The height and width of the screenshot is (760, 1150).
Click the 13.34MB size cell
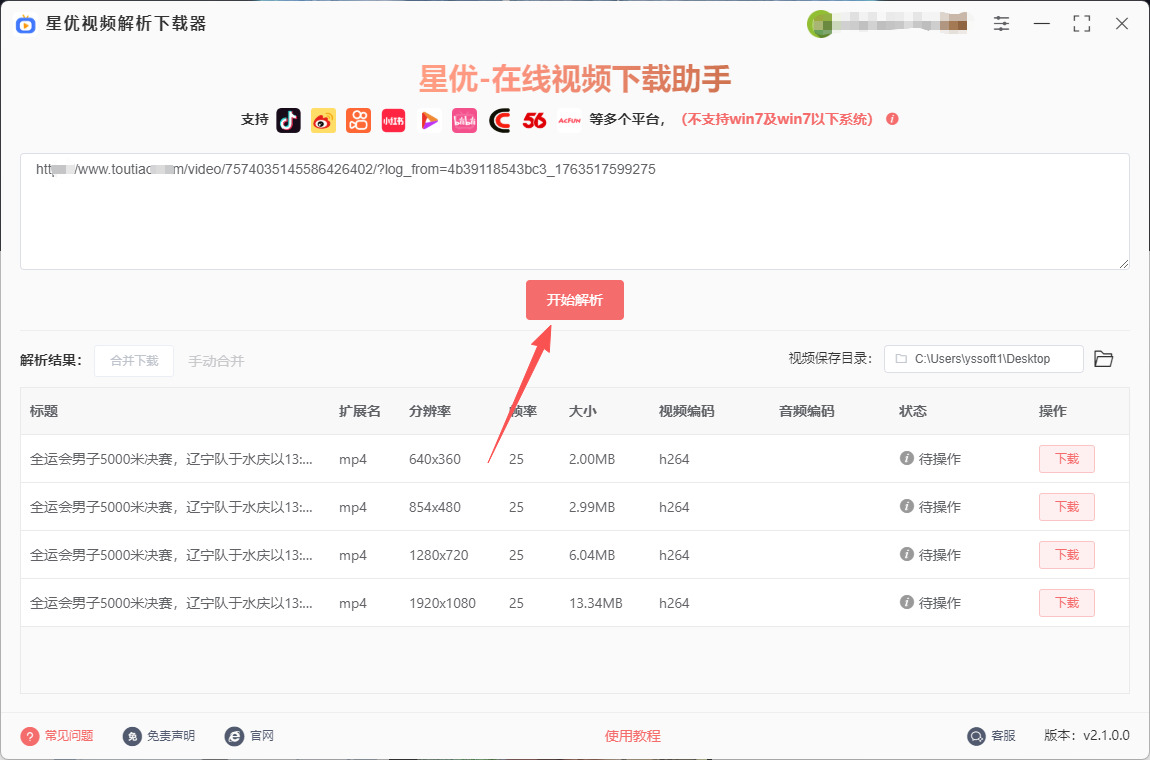(596, 603)
